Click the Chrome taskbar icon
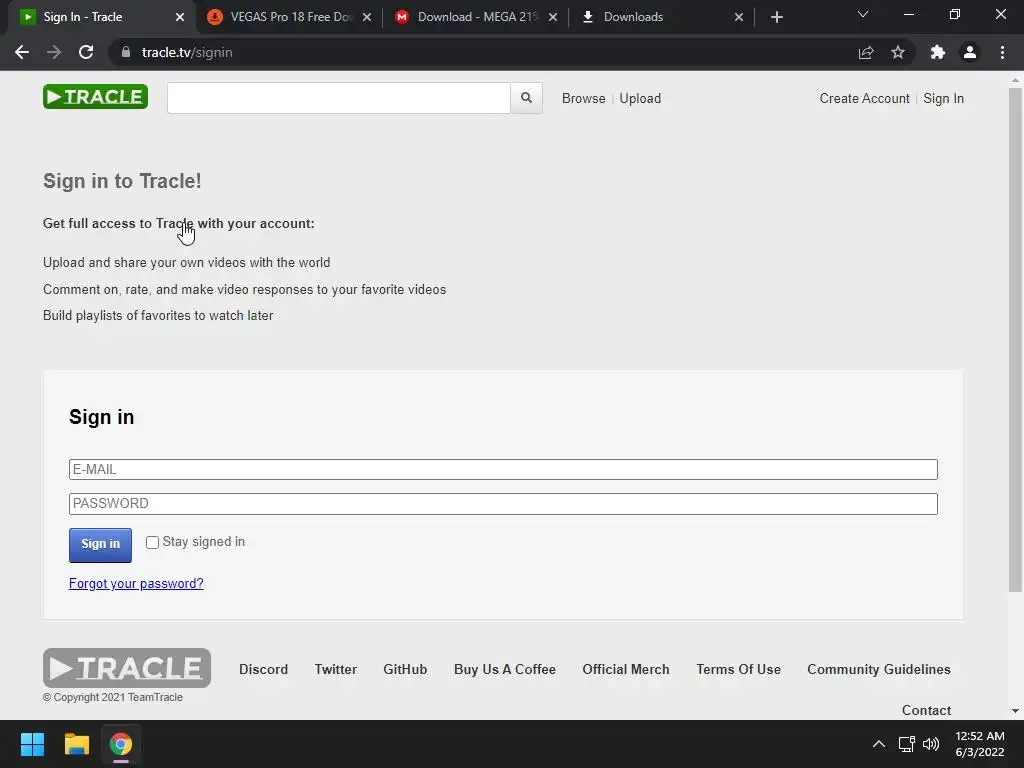 click(121, 744)
